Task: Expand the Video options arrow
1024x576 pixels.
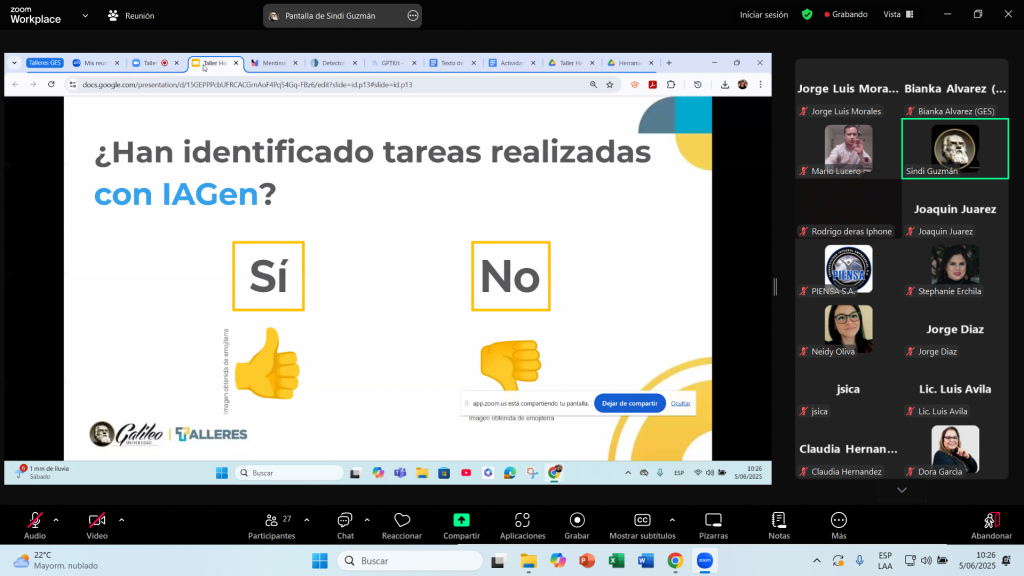Action: tap(122, 520)
